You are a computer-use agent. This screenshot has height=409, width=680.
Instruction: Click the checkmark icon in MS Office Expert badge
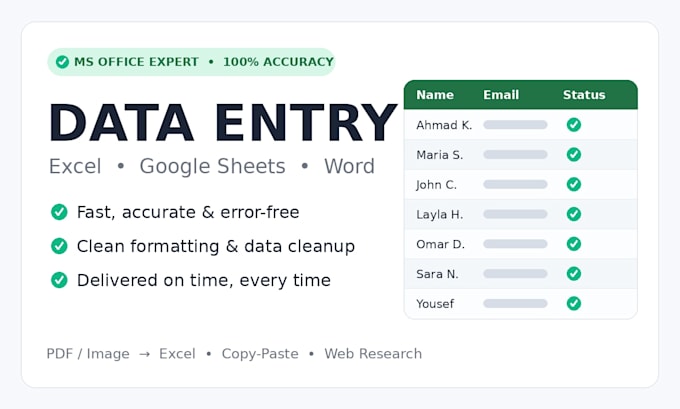point(62,62)
